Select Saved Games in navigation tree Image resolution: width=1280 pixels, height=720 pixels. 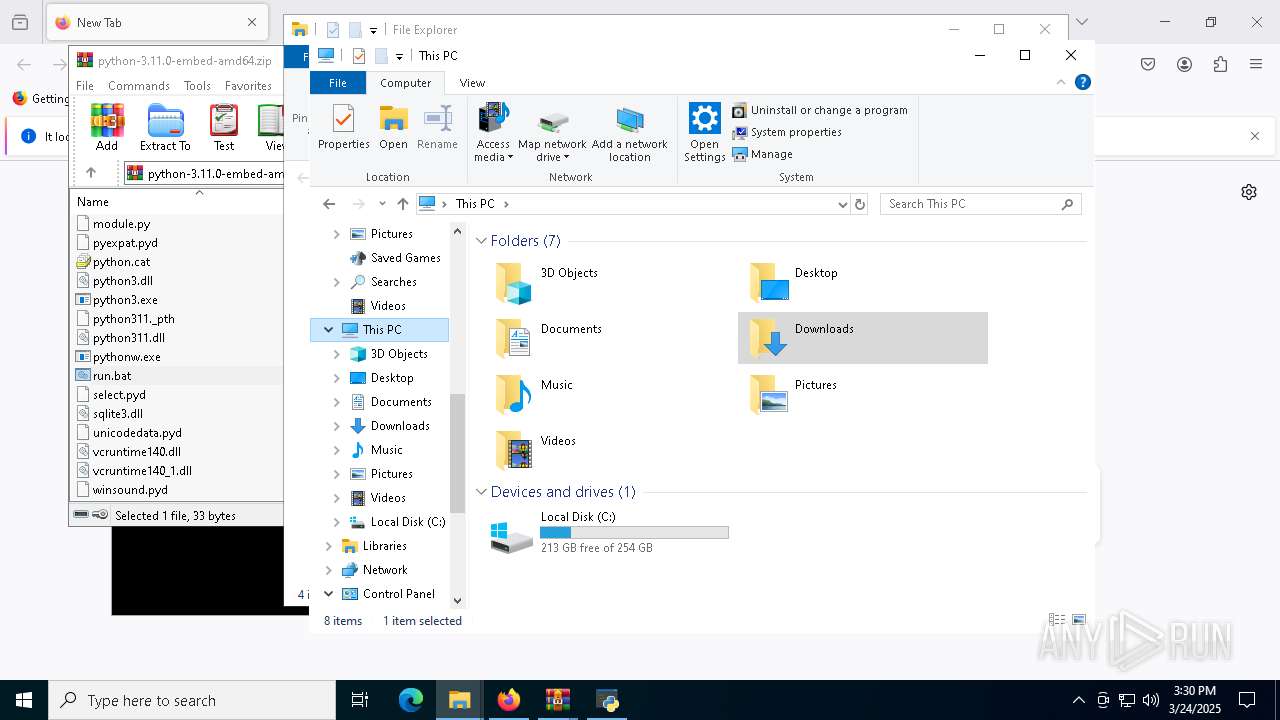(x=395, y=258)
